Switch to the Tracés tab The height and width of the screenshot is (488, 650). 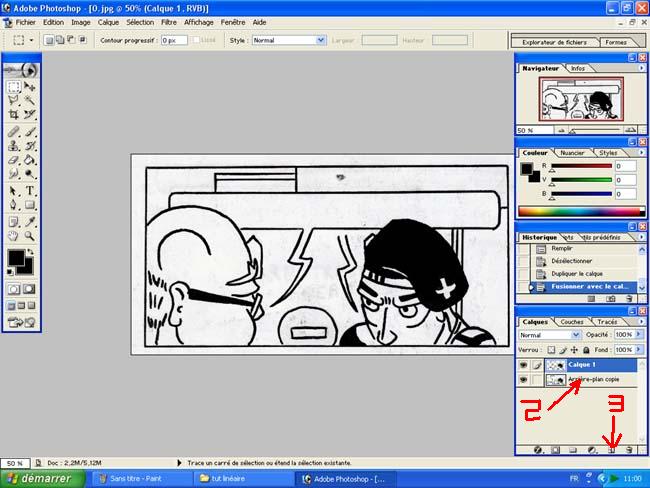point(607,322)
